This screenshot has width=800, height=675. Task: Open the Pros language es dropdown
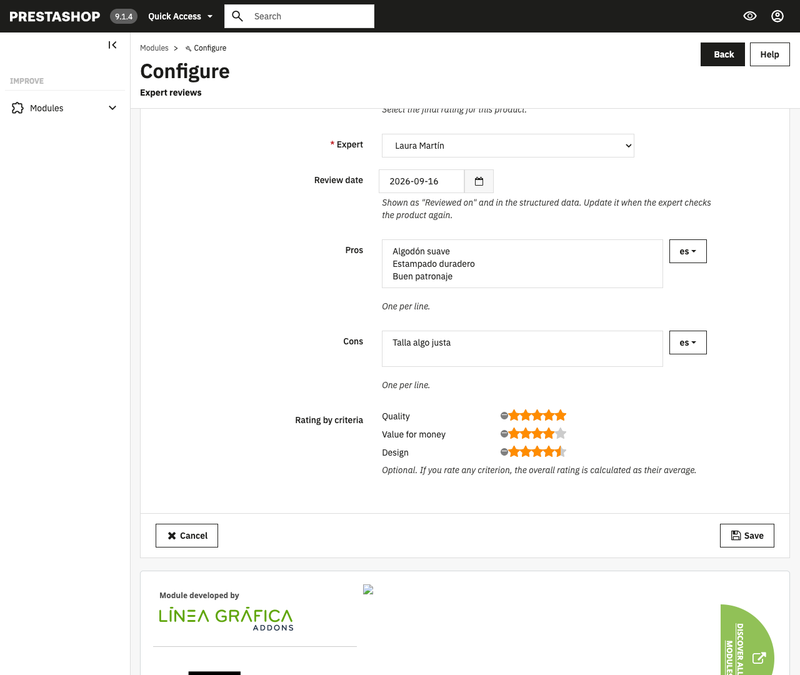pos(688,251)
